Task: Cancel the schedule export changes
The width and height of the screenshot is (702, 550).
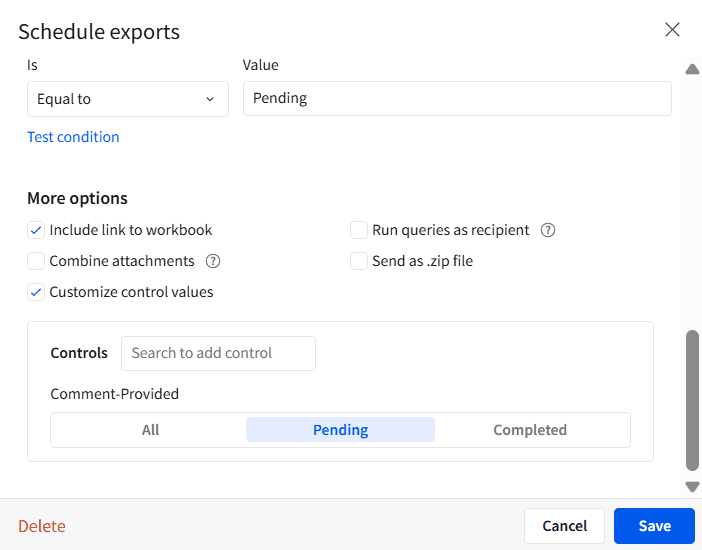Action: [x=564, y=526]
